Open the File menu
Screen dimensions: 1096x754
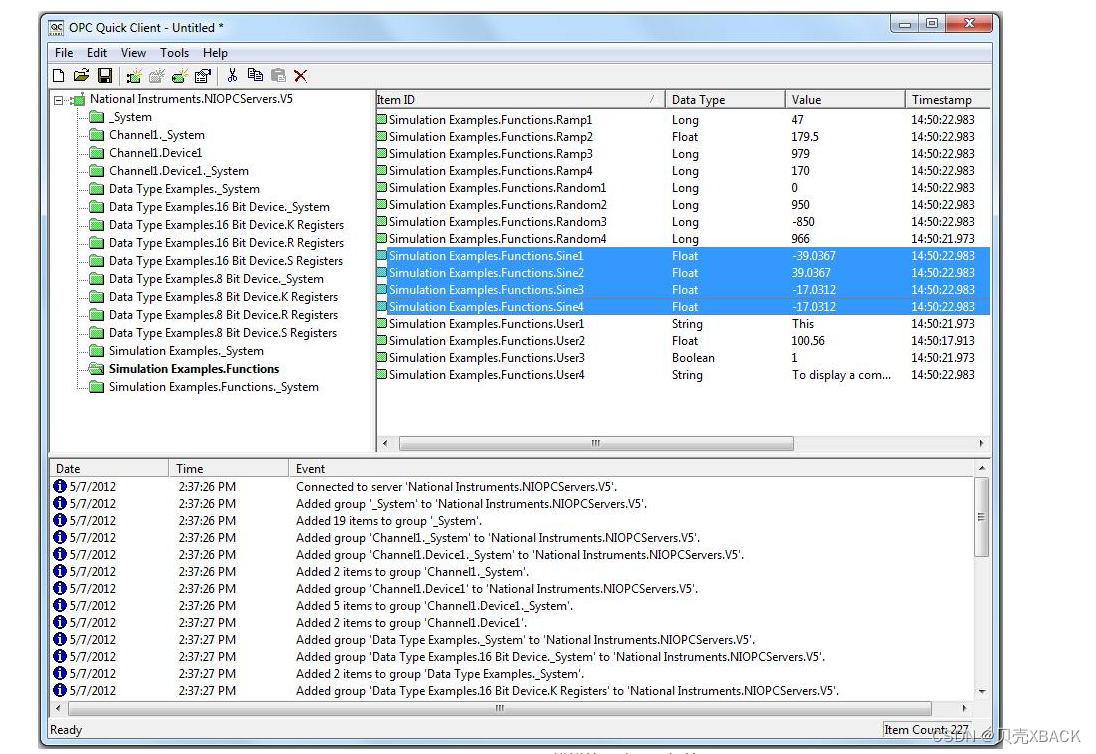(64, 53)
